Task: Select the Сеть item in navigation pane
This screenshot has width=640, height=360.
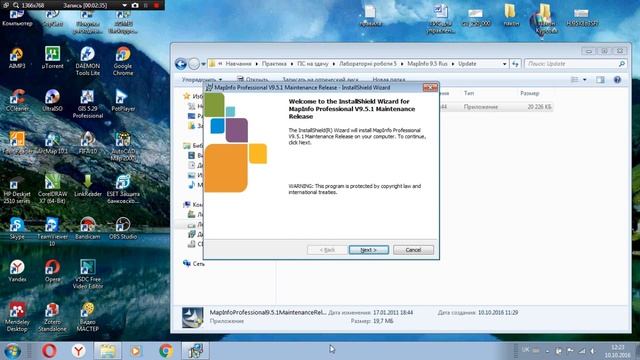Action: (x=194, y=264)
